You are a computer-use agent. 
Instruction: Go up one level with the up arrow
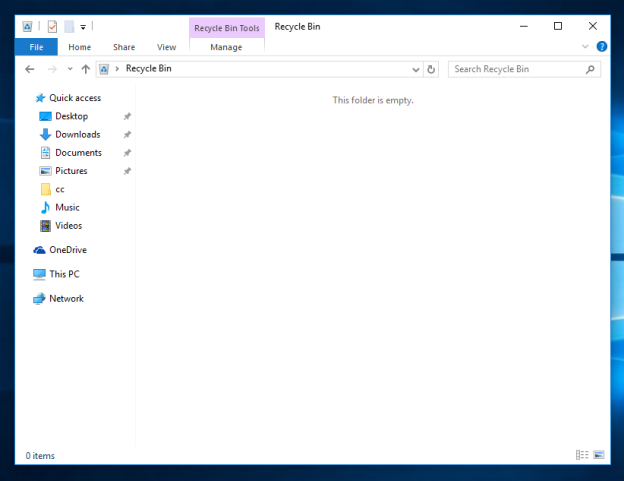point(86,69)
